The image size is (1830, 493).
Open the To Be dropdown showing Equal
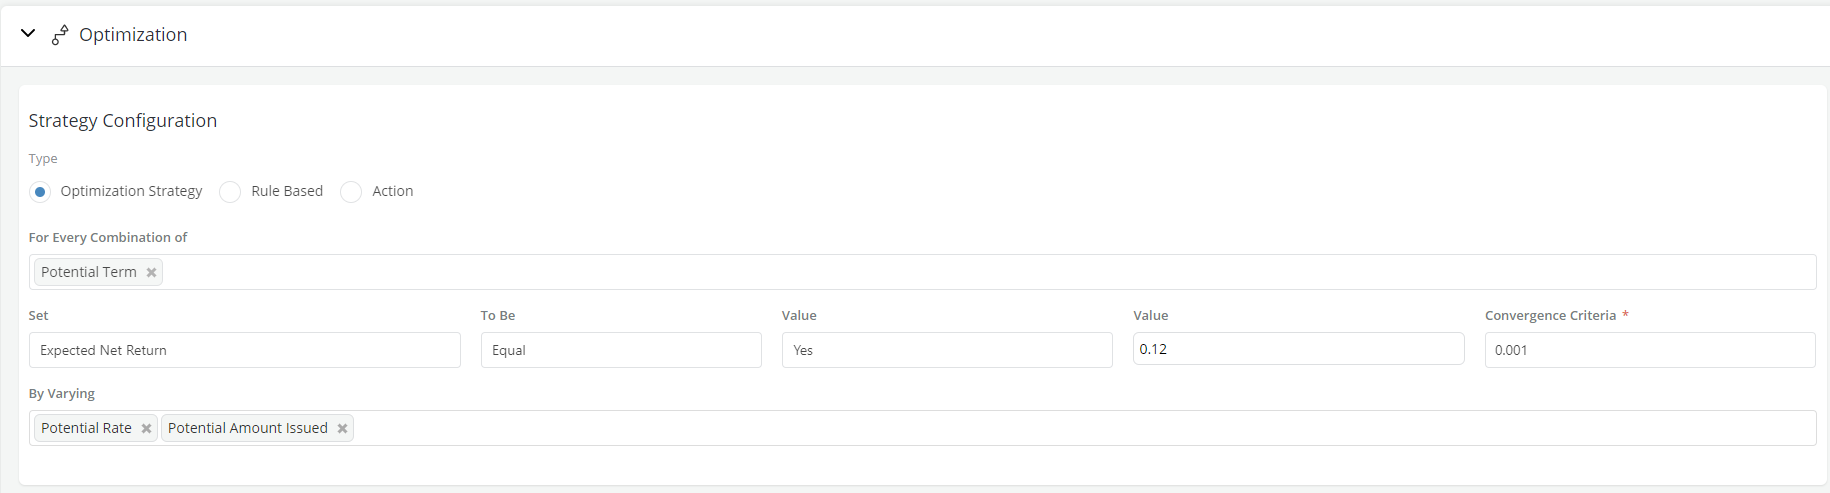tap(620, 350)
